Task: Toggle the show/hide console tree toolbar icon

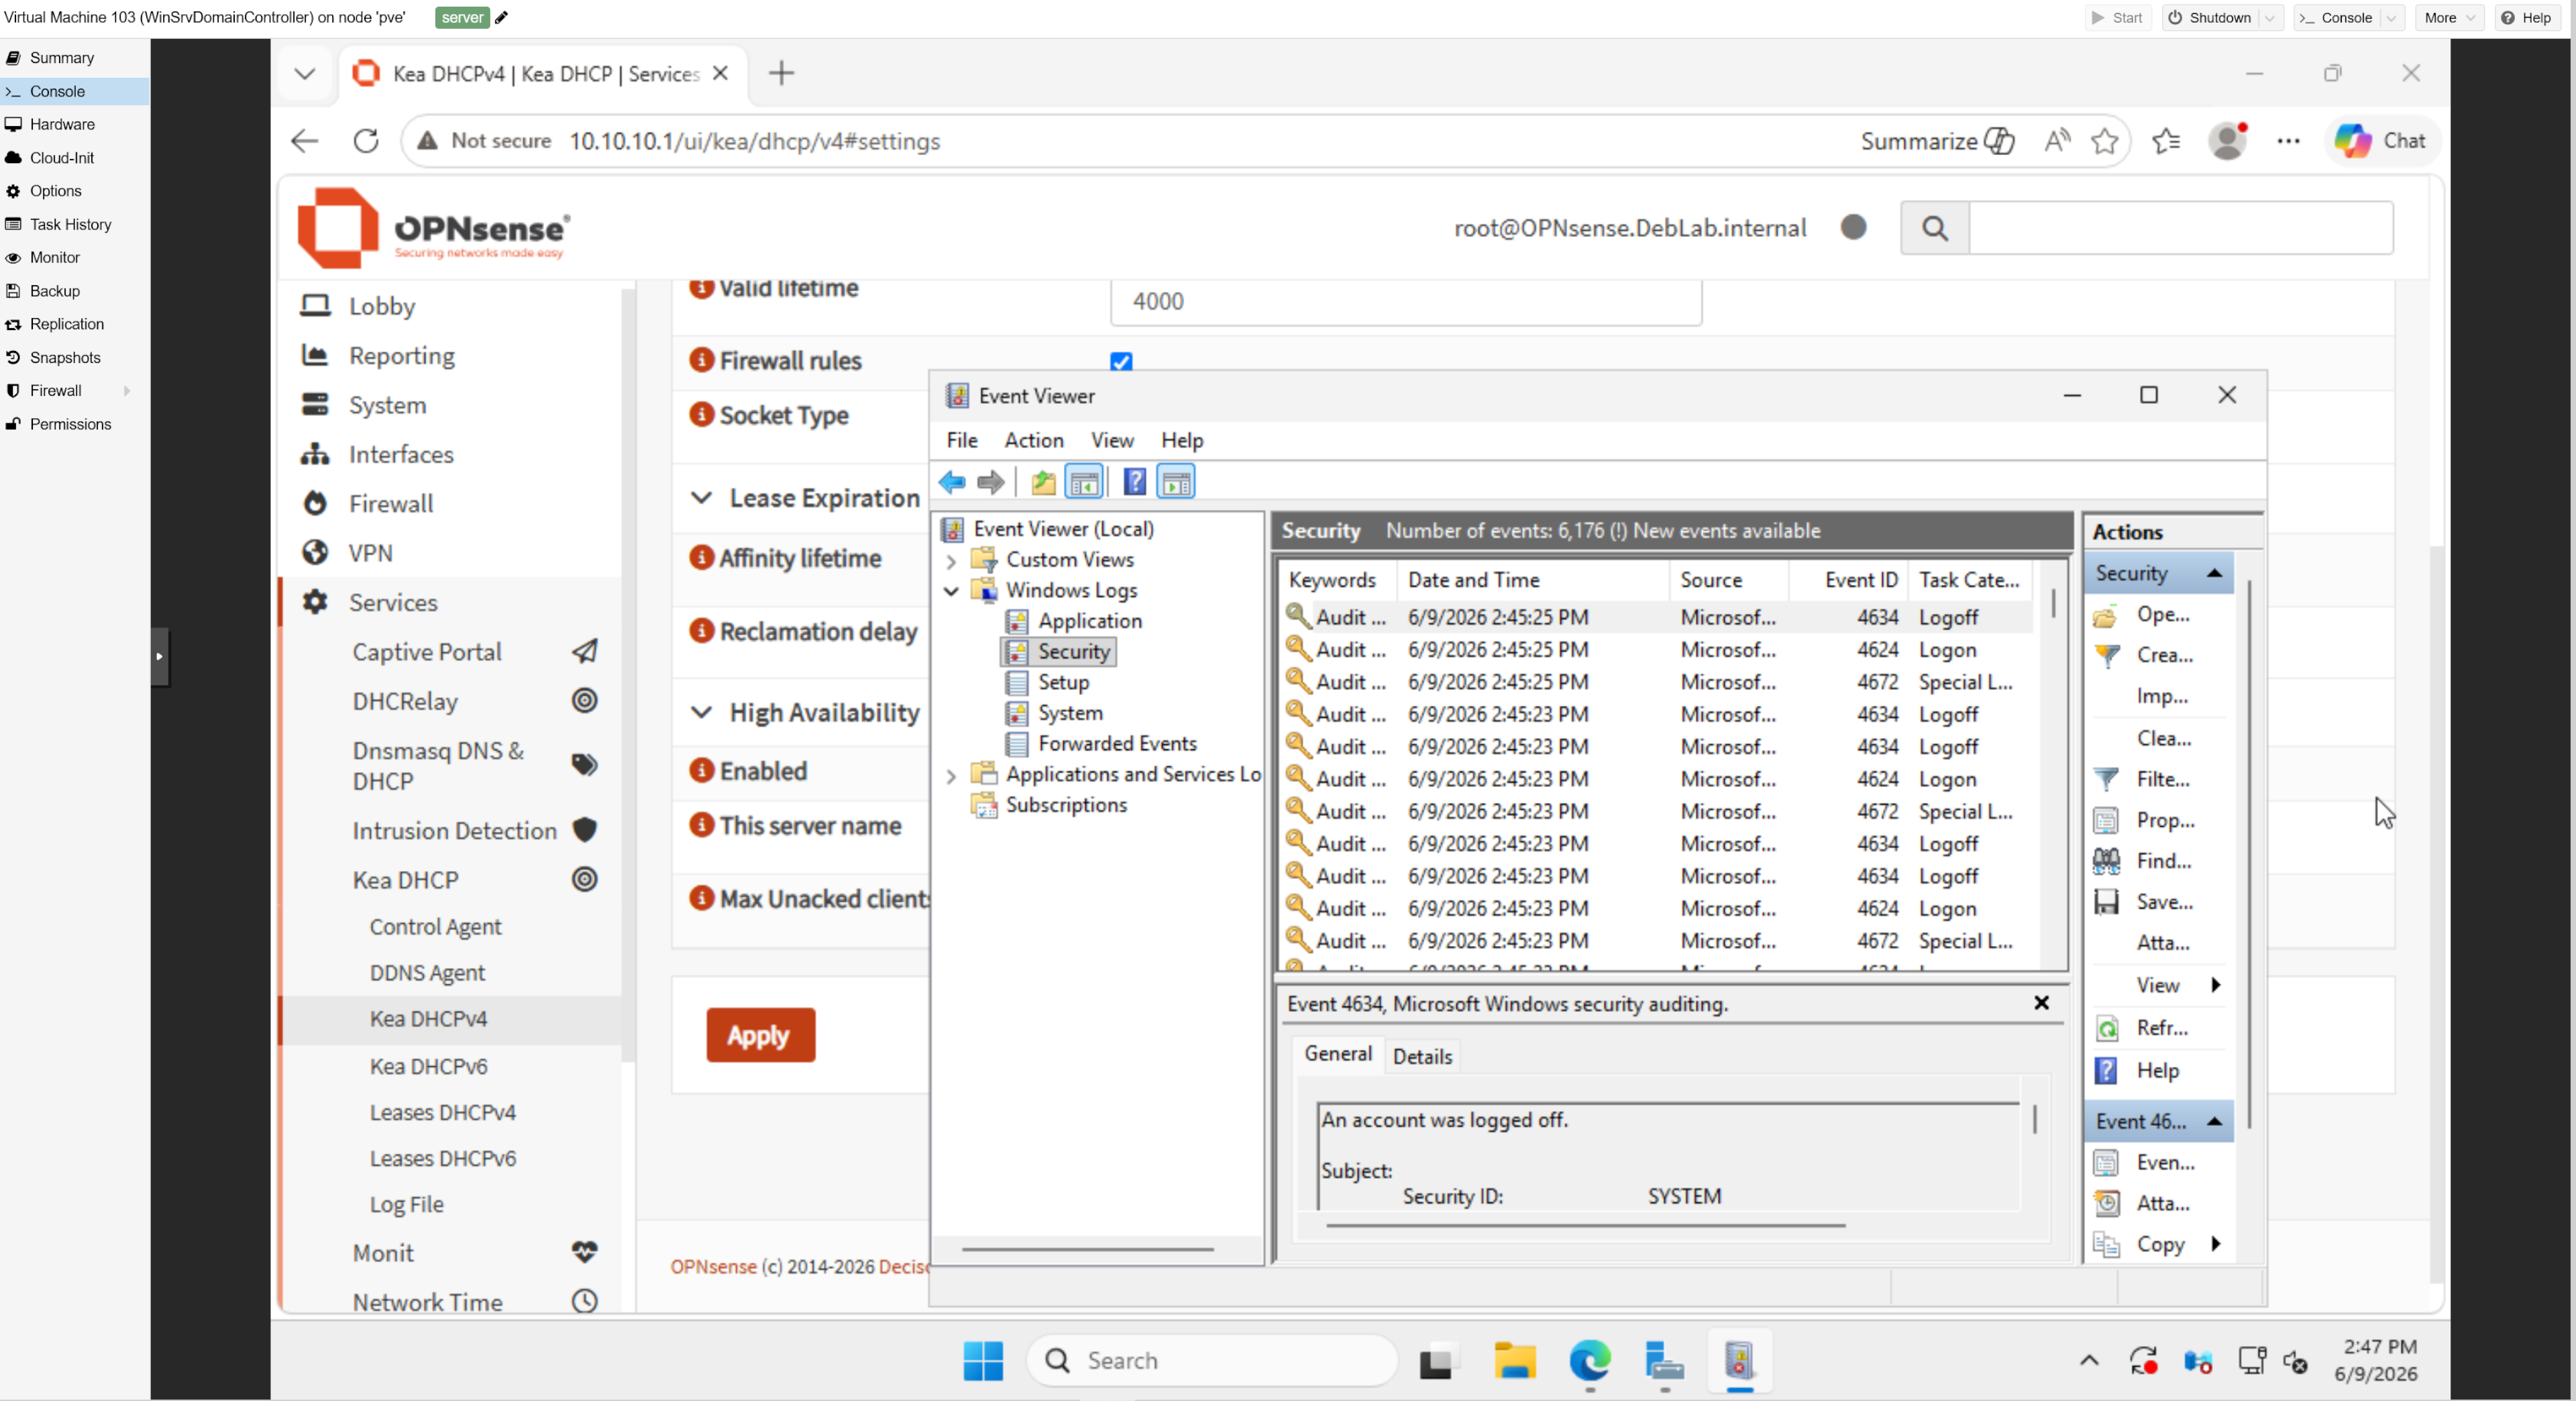Action: tap(1084, 482)
